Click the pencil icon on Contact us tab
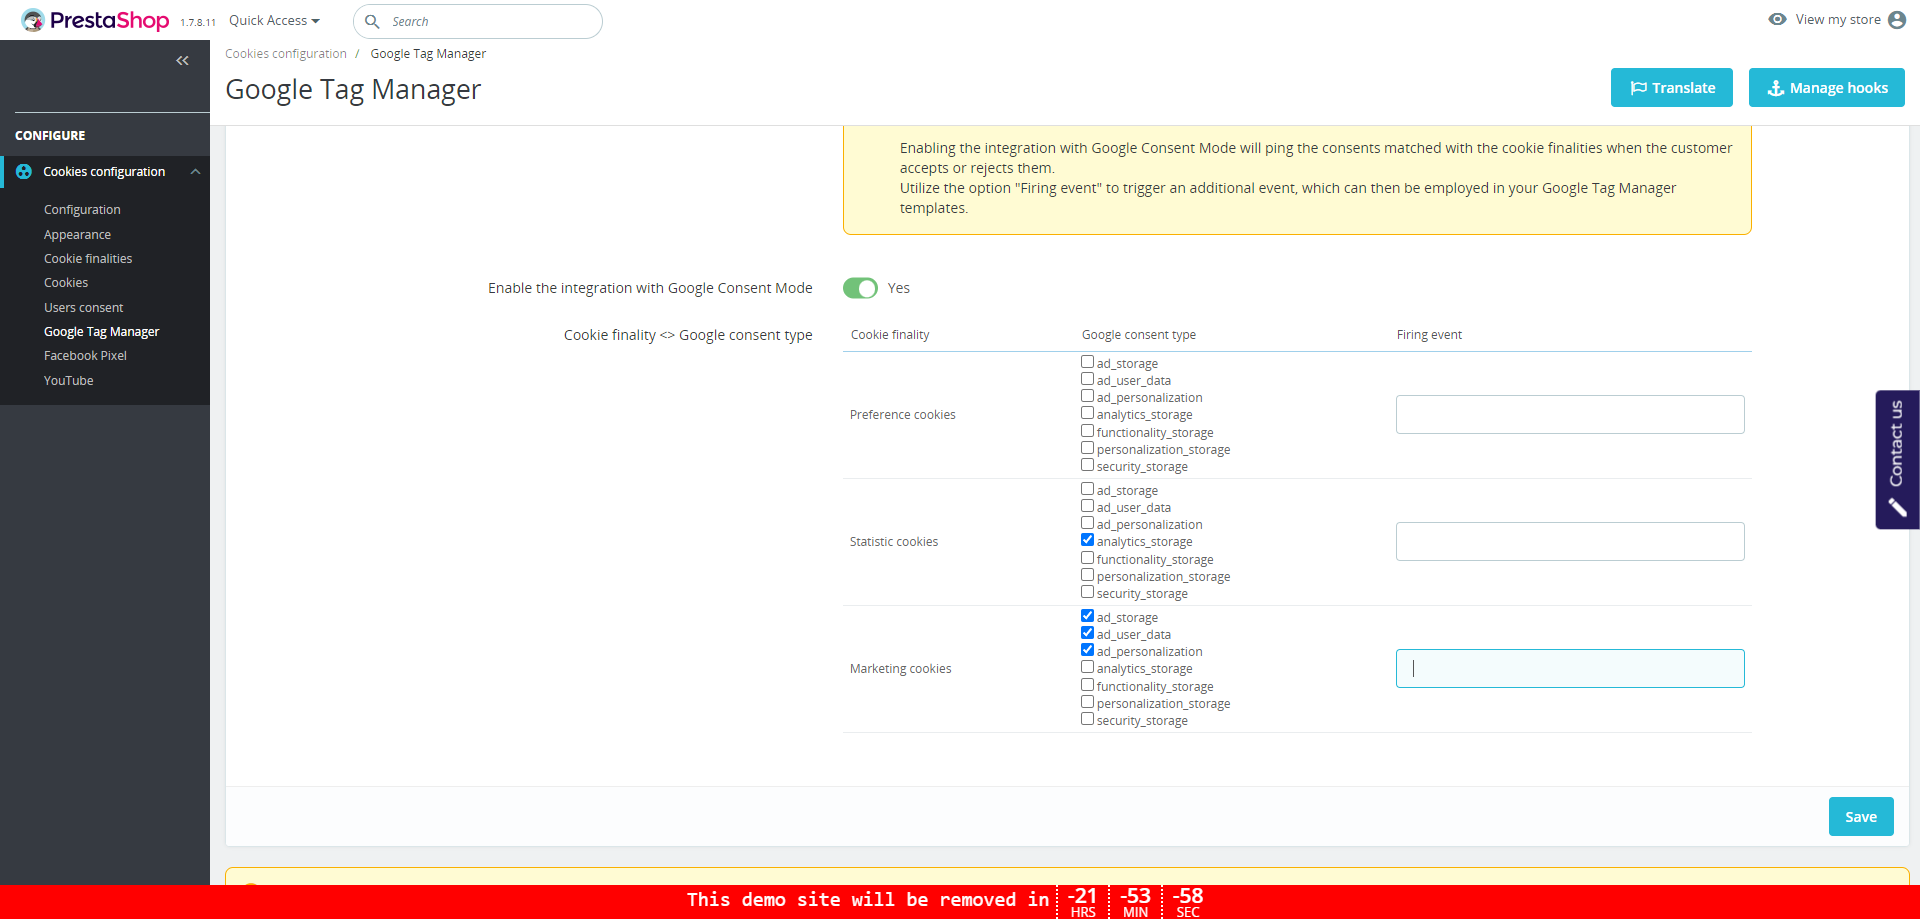The width and height of the screenshot is (1920, 919). pyautogui.click(x=1897, y=508)
